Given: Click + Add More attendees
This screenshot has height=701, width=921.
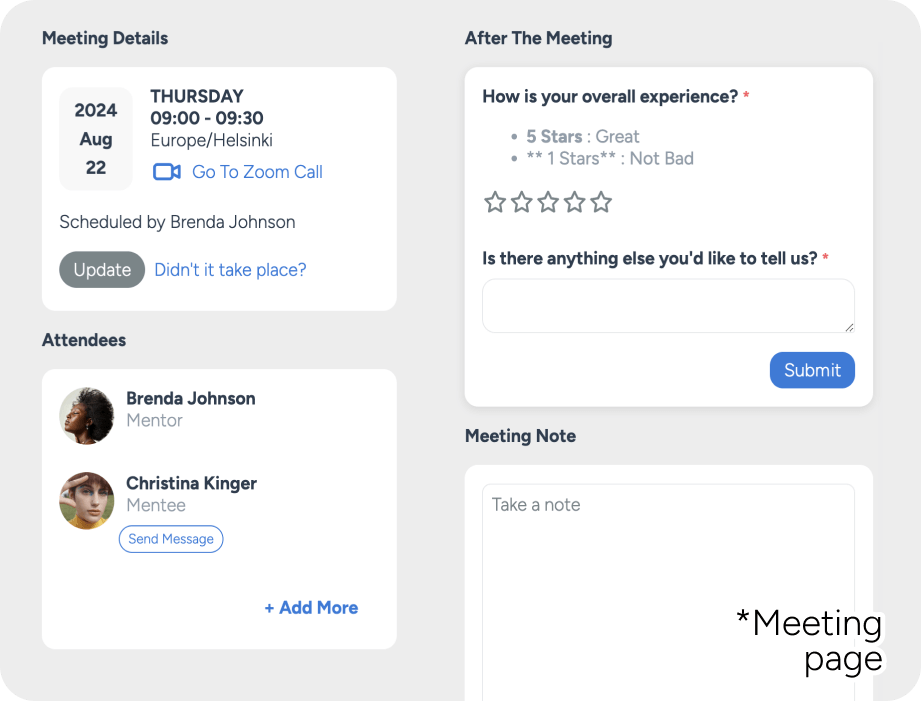Looking at the screenshot, I should click(311, 608).
